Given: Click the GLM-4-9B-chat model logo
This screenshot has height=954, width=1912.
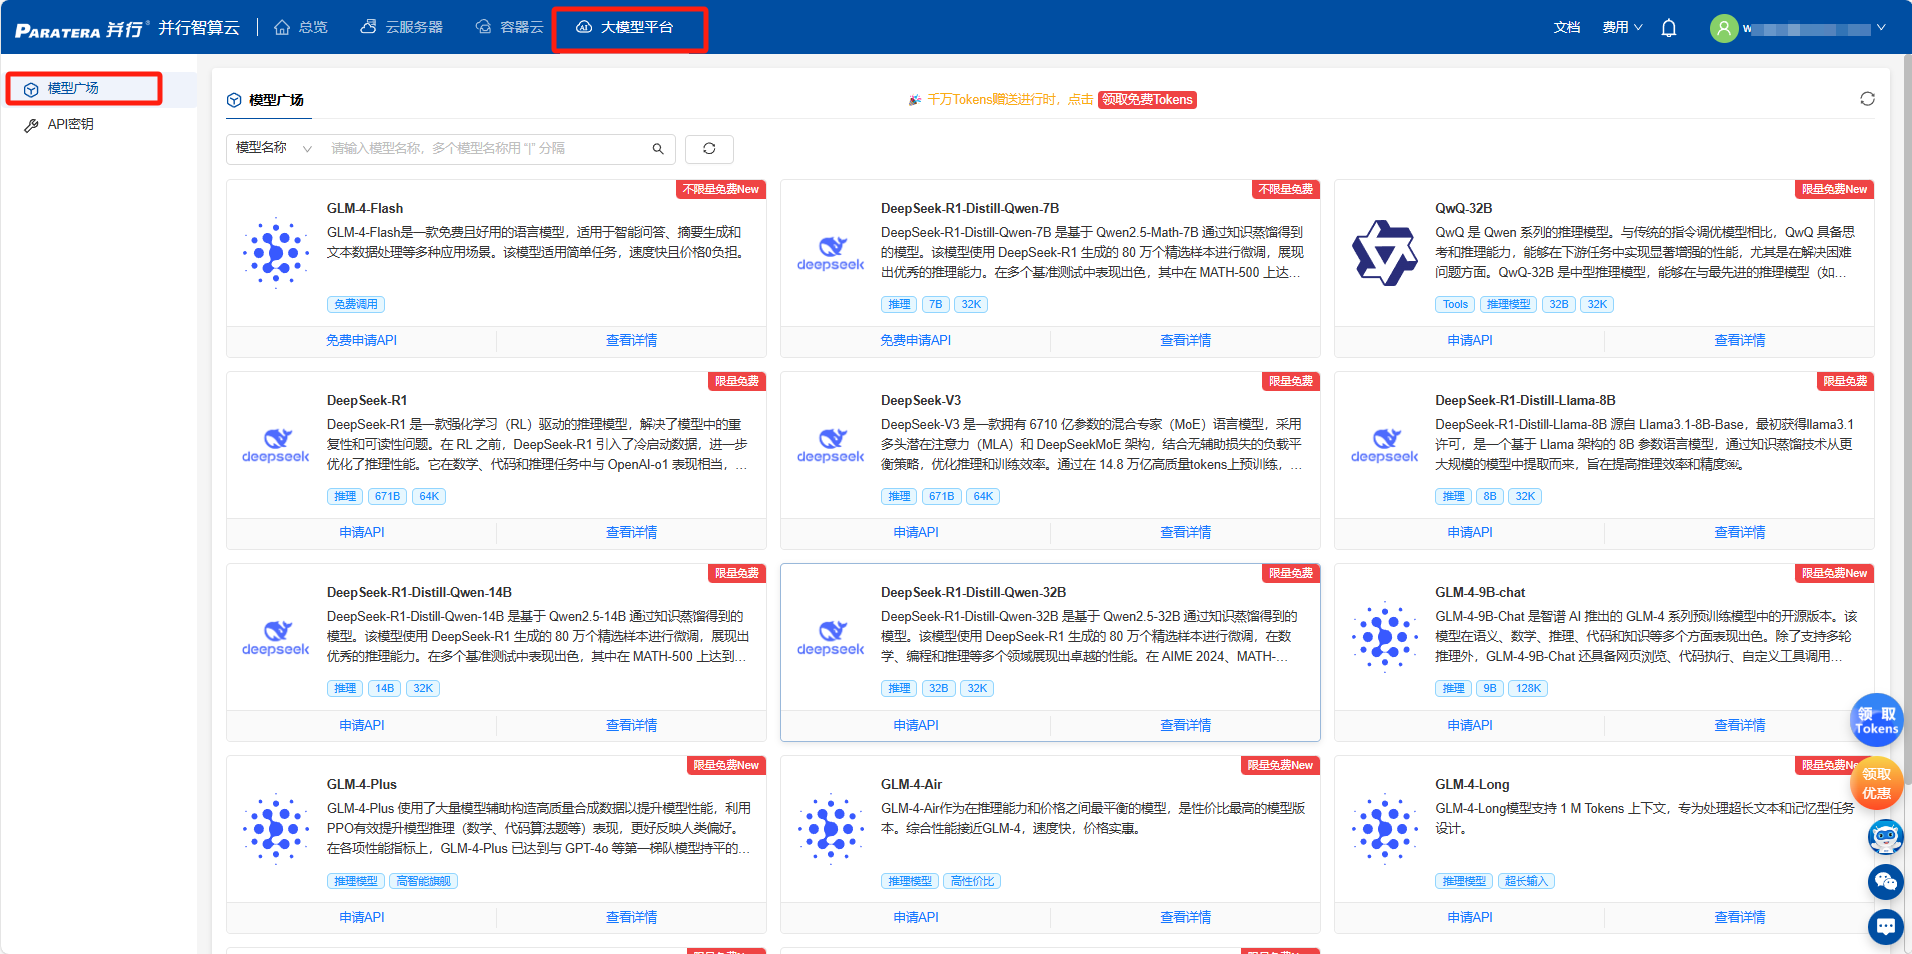Looking at the screenshot, I should click(1384, 637).
